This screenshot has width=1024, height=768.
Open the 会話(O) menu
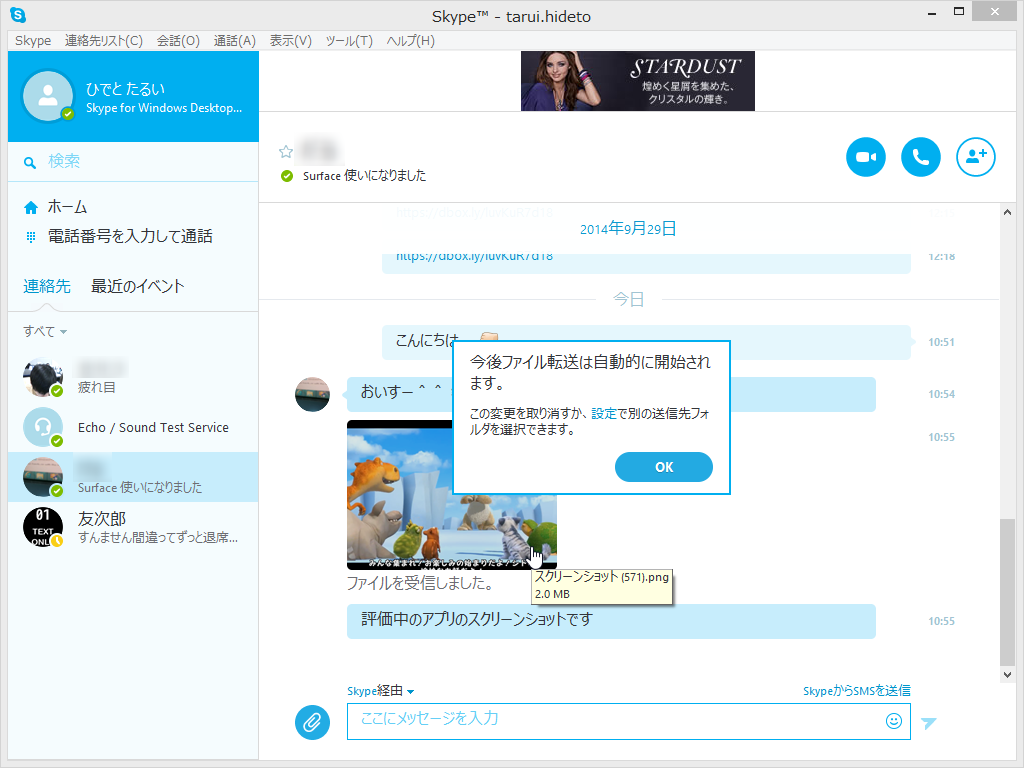pos(178,40)
